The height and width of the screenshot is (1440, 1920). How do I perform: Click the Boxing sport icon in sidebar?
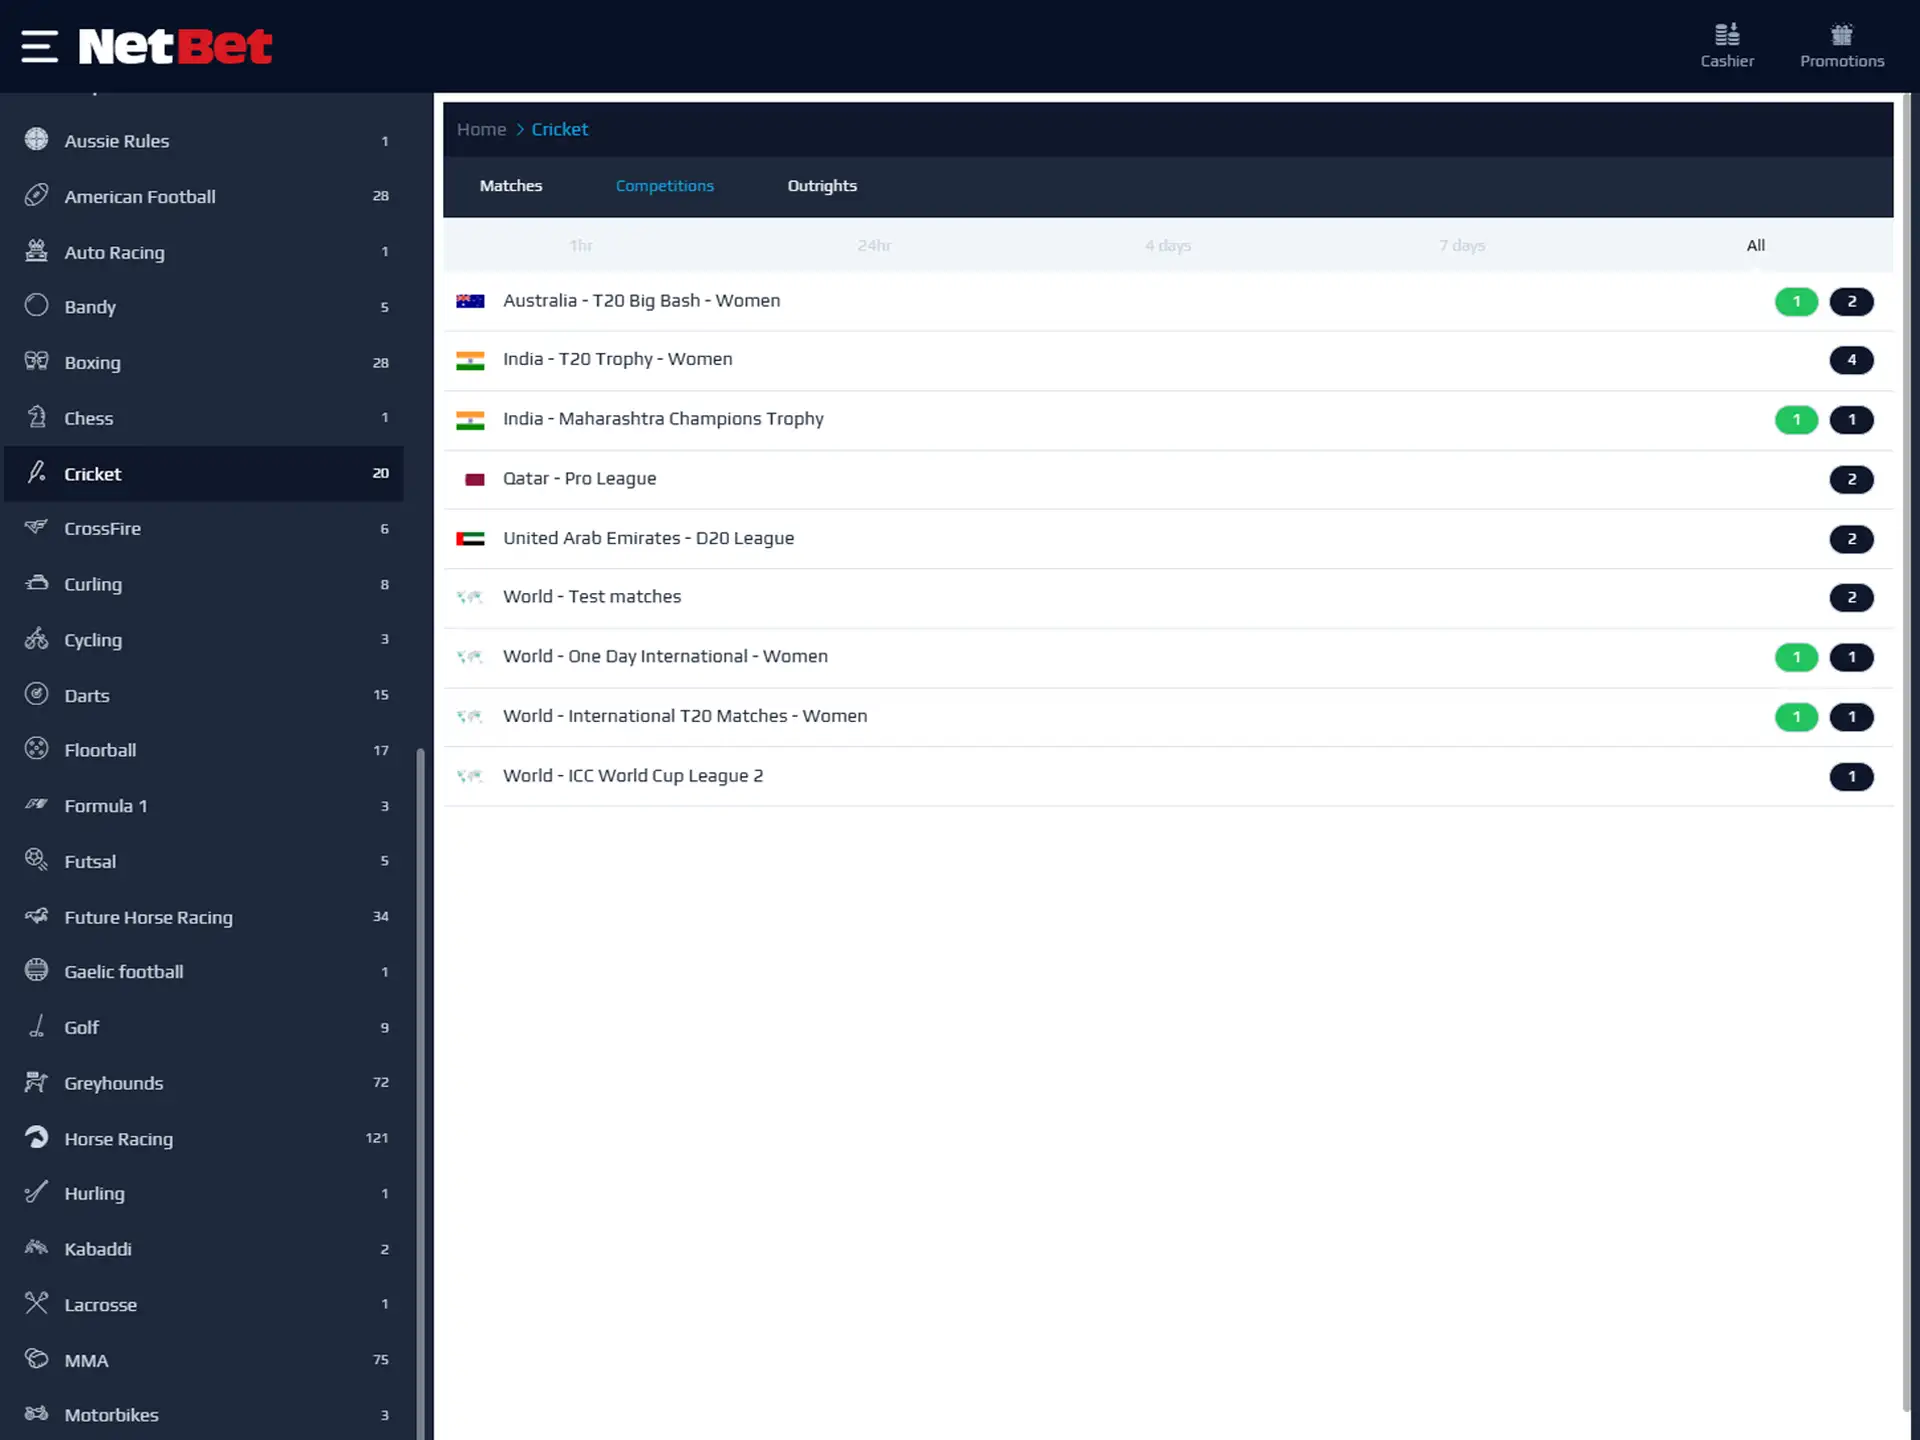pyautogui.click(x=36, y=360)
